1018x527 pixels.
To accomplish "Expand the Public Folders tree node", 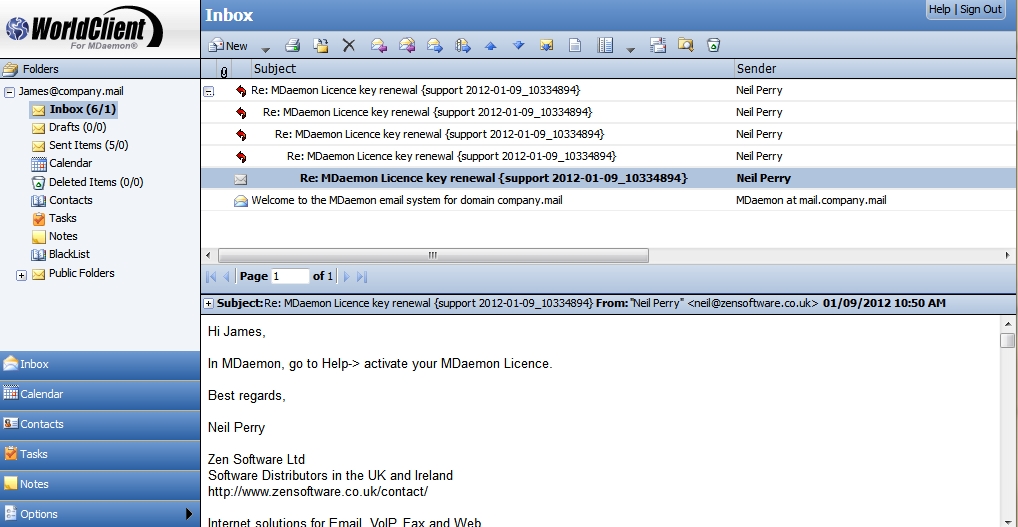I will pos(22,275).
